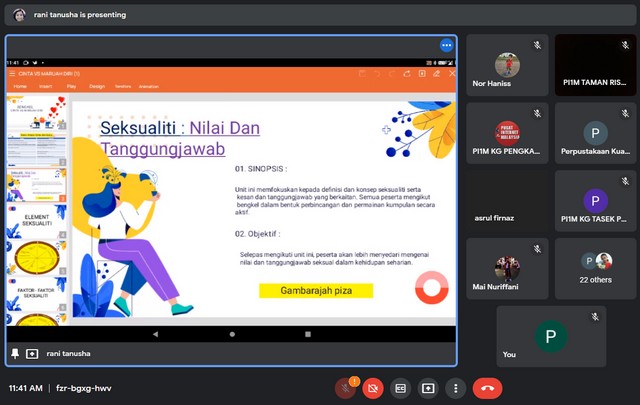This screenshot has height=405, width=640.
Task: Click the yellow Gambarajah piza button
Action: (315, 291)
